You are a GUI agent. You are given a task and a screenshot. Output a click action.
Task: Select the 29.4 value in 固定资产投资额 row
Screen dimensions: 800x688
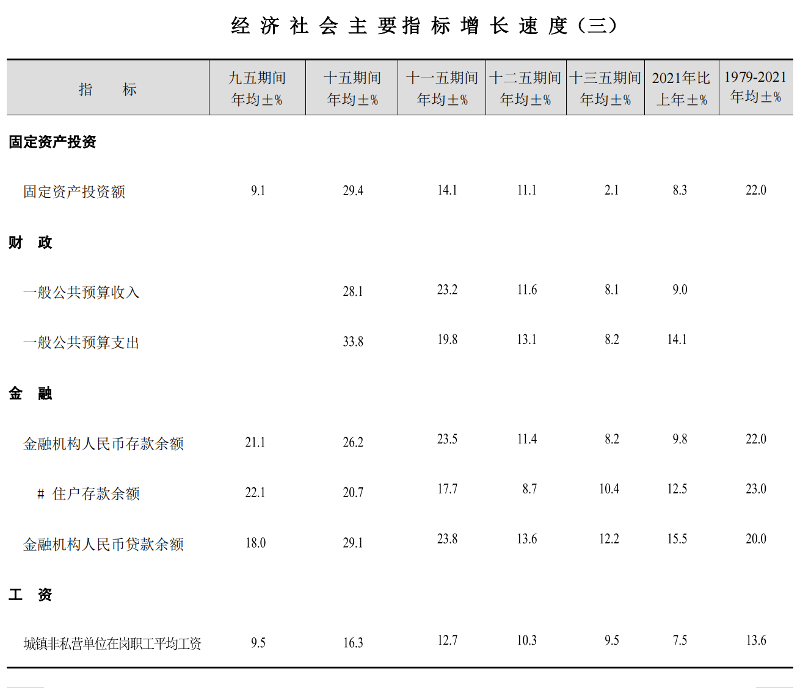(353, 190)
